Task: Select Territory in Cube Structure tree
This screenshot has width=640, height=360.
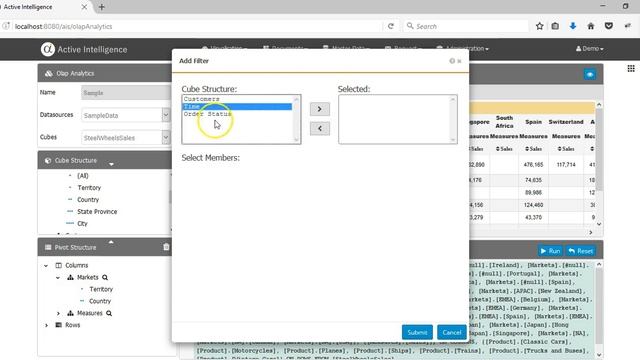Action: (x=89, y=188)
